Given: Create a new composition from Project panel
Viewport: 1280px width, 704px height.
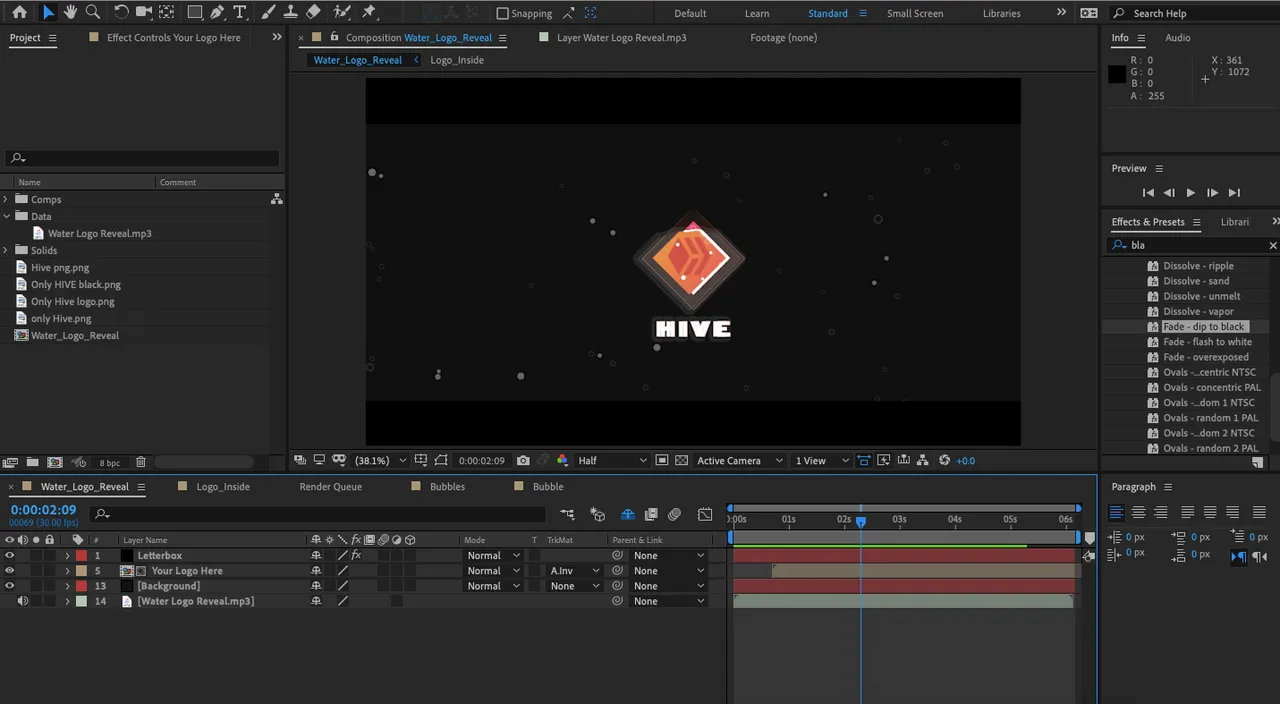Looking at the screenshot, I should [55, 462].
